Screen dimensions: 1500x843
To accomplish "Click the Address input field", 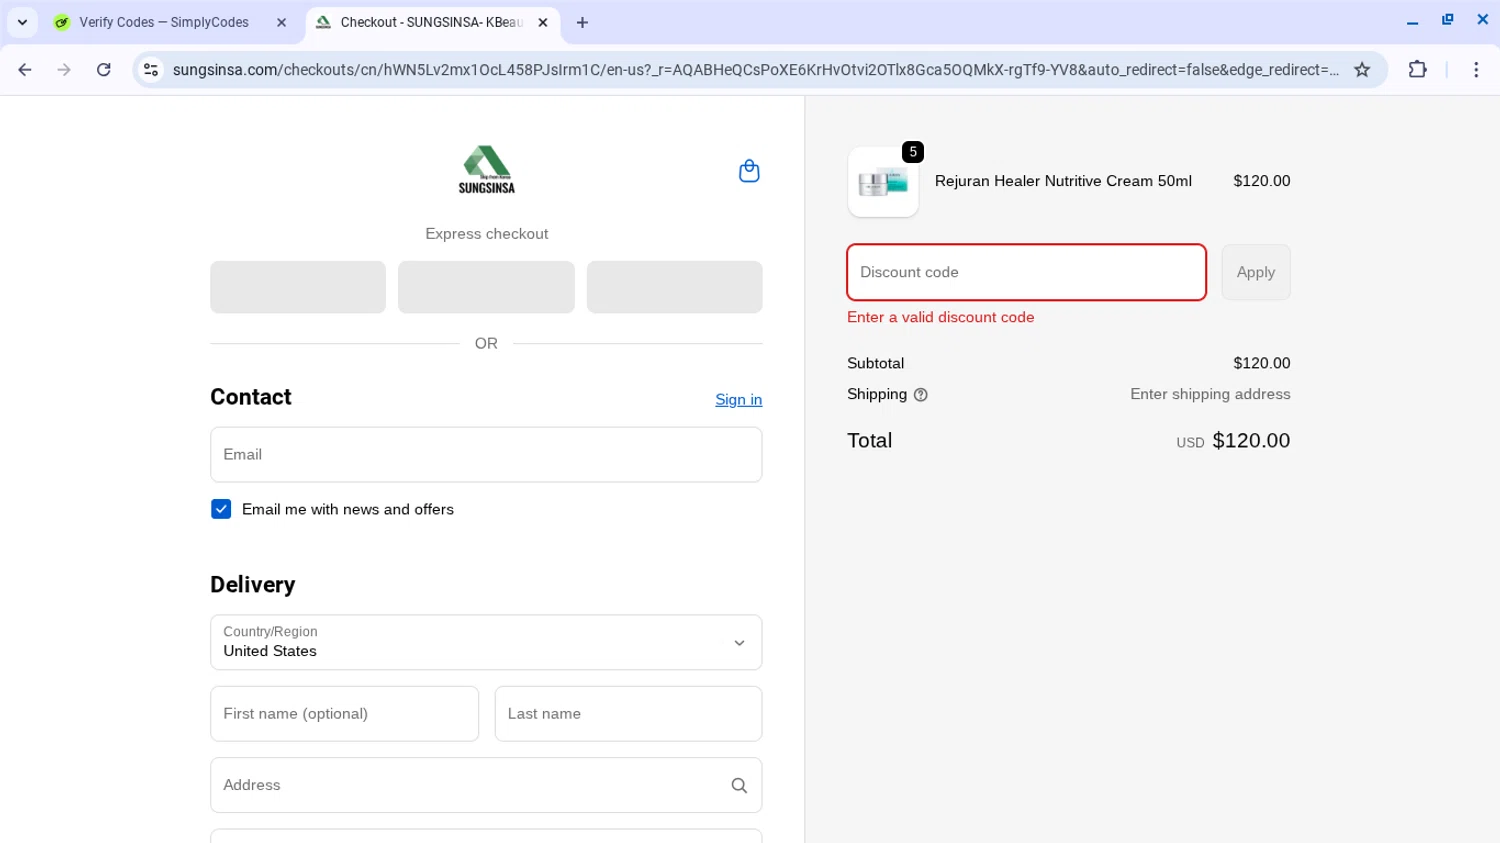I will point(486,785).
